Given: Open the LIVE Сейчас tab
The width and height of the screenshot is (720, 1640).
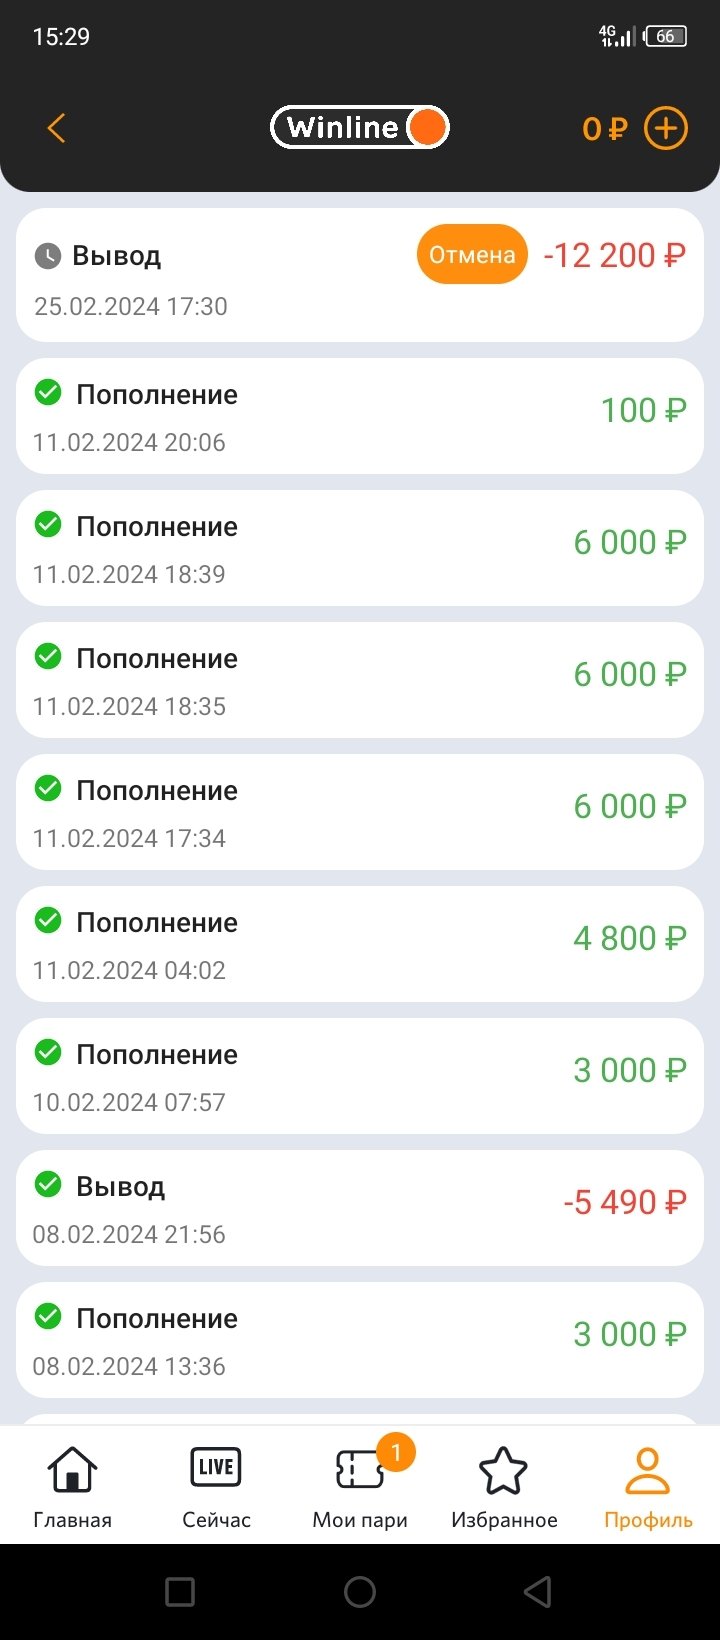Looking at the screenshot, I should 216,1486.
